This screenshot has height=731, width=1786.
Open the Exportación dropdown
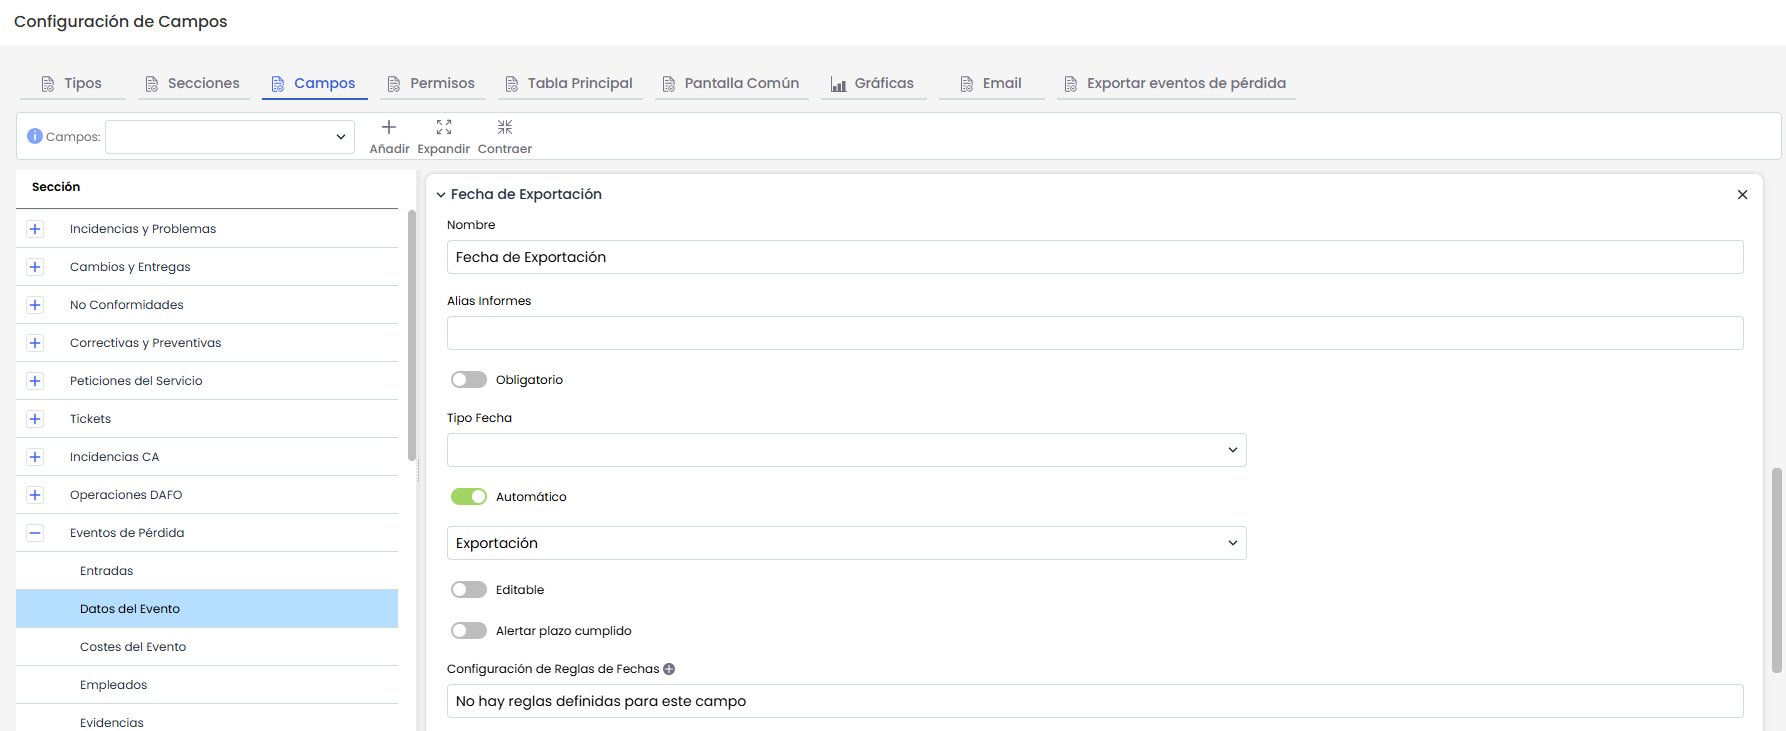tap(846, 543)
